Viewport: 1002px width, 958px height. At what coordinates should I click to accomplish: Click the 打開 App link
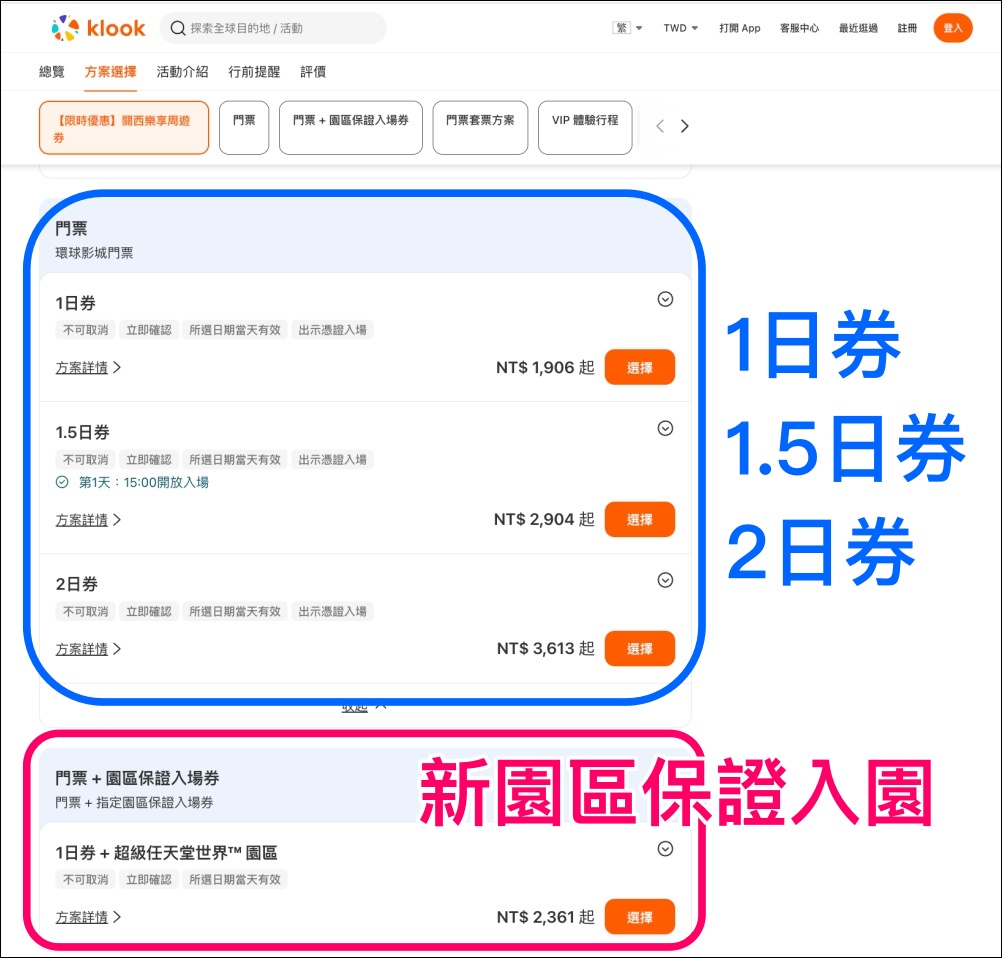click(x=739, y=28)
